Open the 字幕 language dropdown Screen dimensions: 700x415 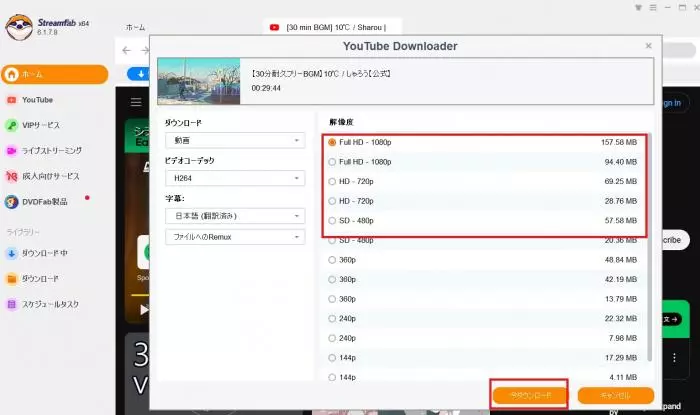[235, 216]
